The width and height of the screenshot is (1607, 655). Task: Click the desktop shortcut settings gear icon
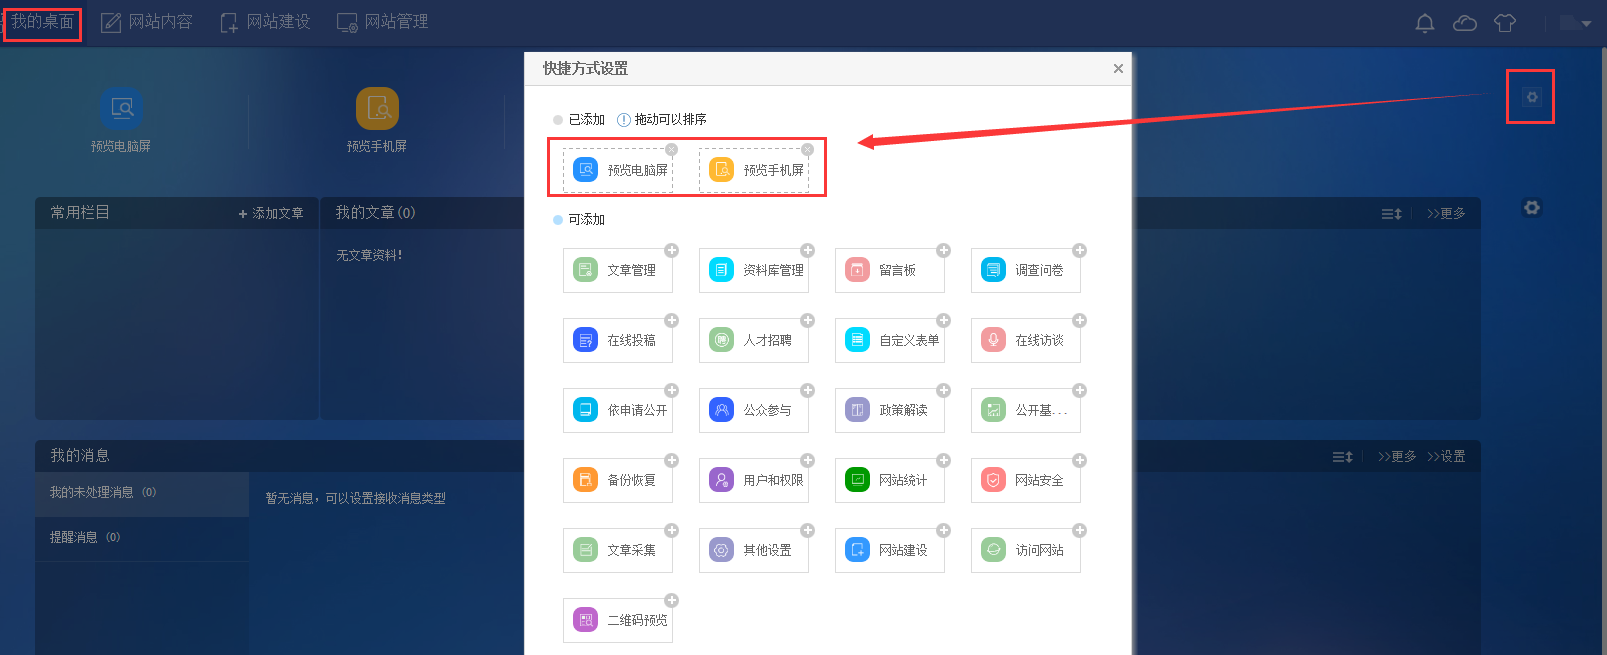(1531, 97)
